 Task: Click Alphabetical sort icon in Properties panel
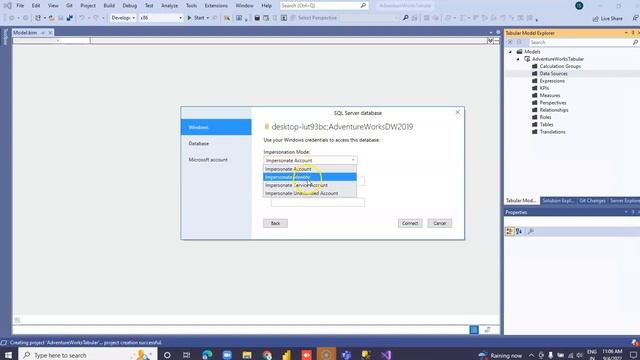pyautogui.click(x=519, y=231)
